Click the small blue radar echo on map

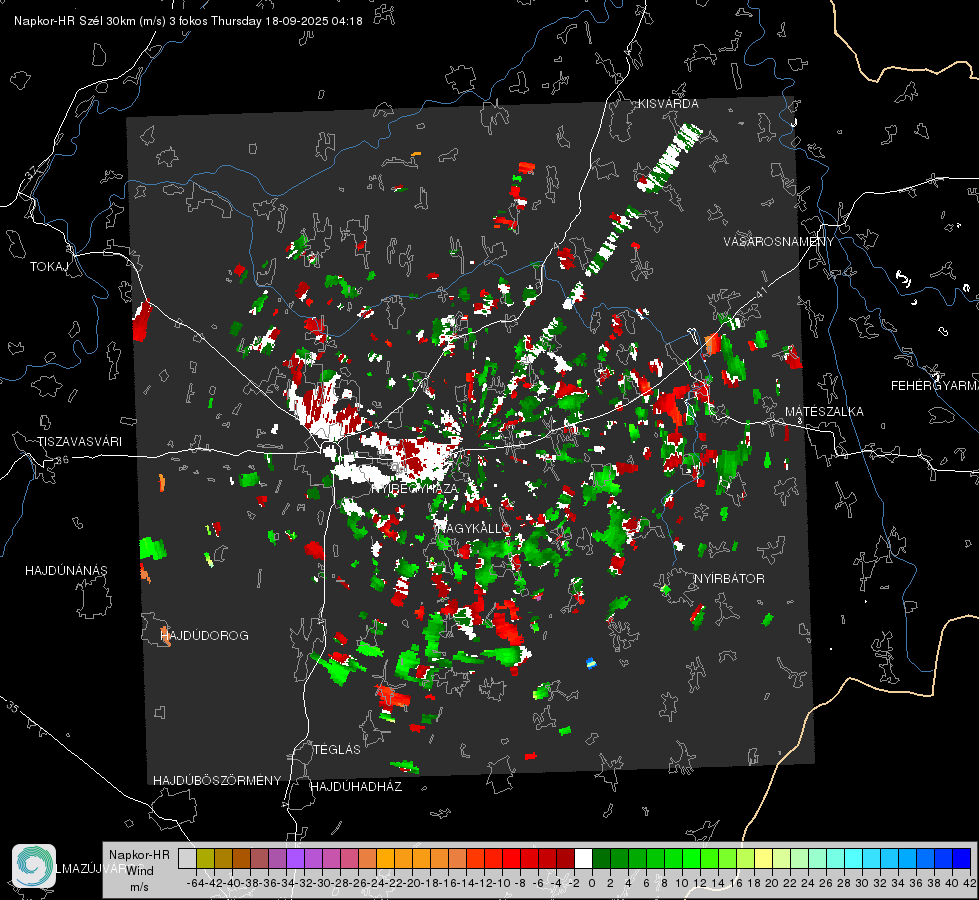(591, 662)
